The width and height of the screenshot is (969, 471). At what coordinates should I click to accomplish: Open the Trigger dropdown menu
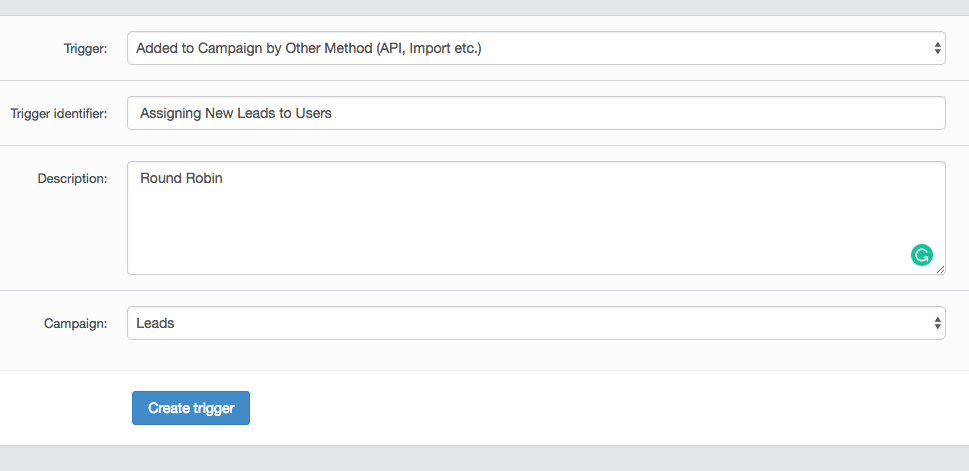535,48
